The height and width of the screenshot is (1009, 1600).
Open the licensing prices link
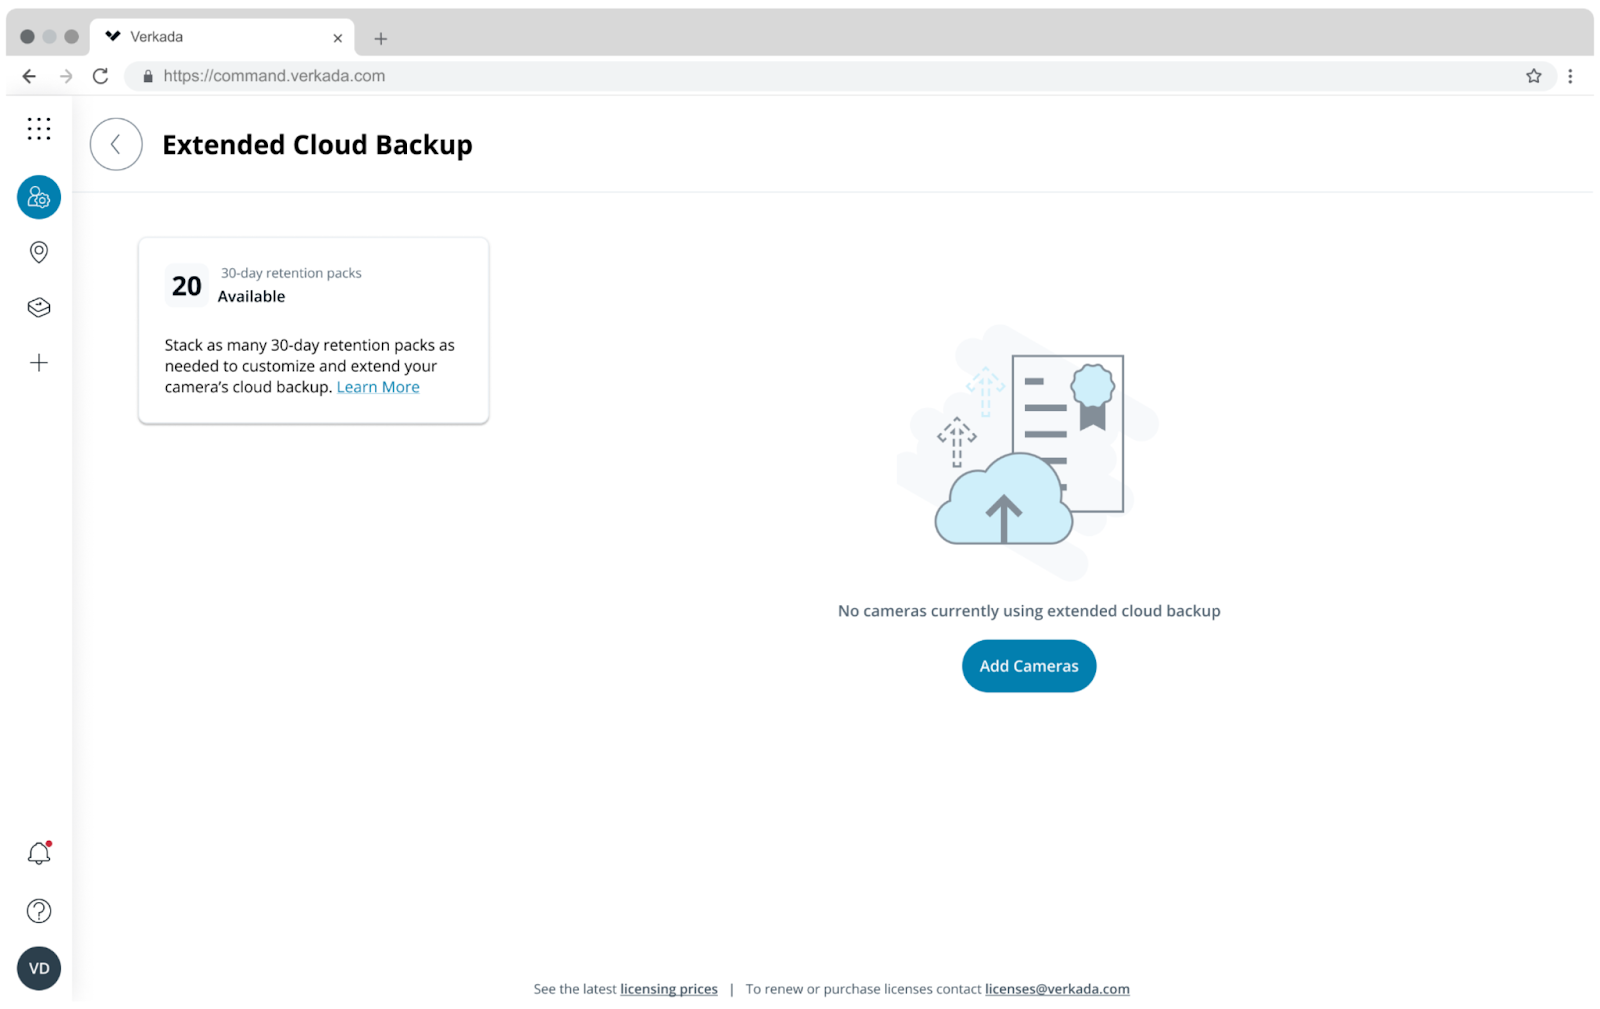[668, 989]
